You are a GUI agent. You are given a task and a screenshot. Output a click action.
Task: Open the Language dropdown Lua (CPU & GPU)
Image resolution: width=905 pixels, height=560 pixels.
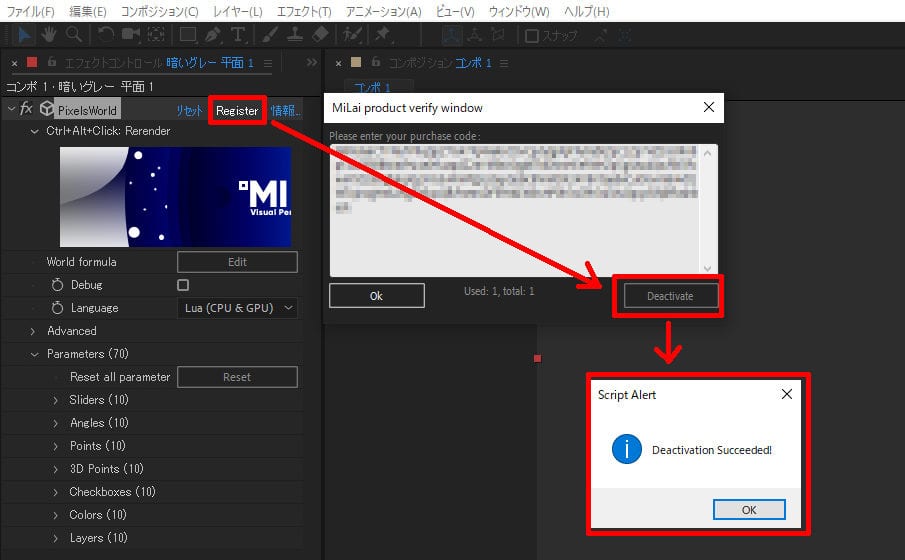(x=237, y=308)
